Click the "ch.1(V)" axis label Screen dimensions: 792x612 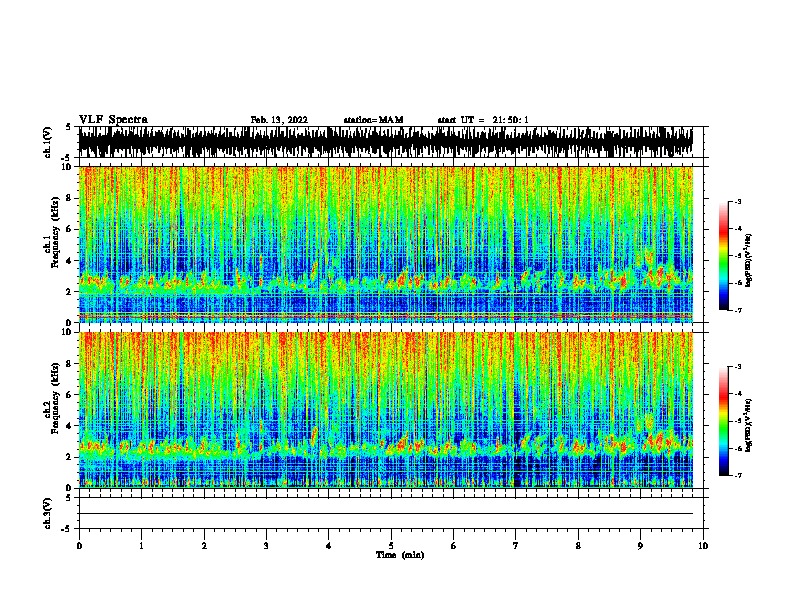coord(48,142)
